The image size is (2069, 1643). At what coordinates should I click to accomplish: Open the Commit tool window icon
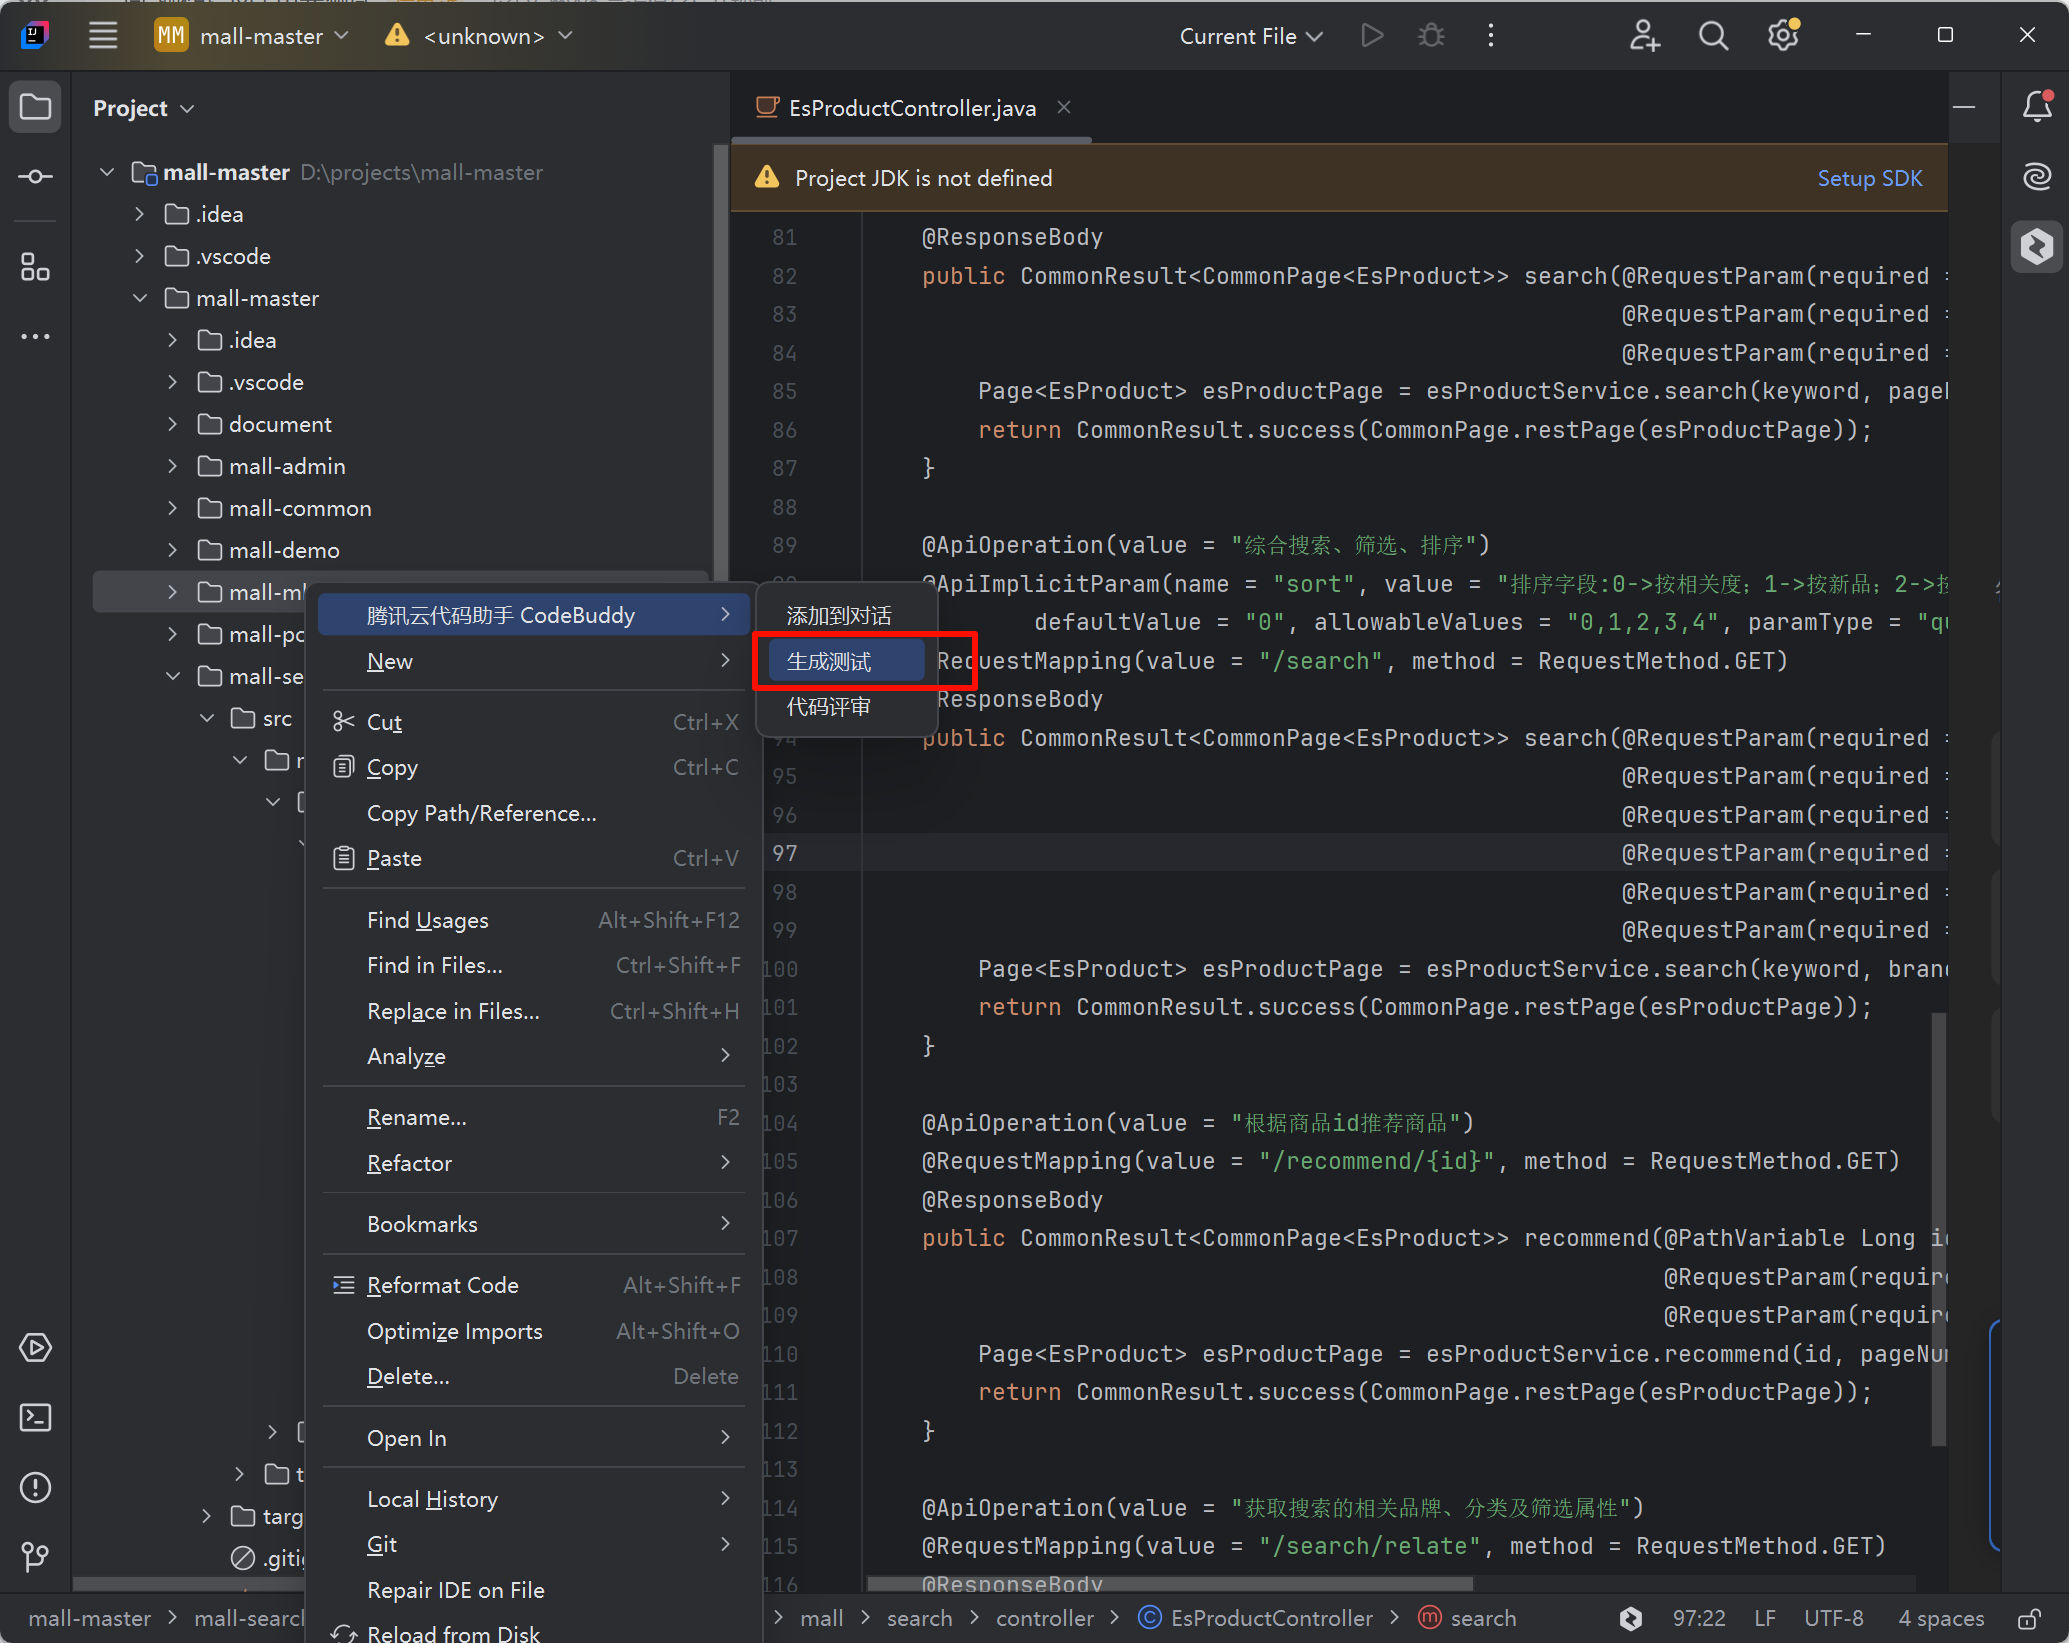[x=35, y=177]
